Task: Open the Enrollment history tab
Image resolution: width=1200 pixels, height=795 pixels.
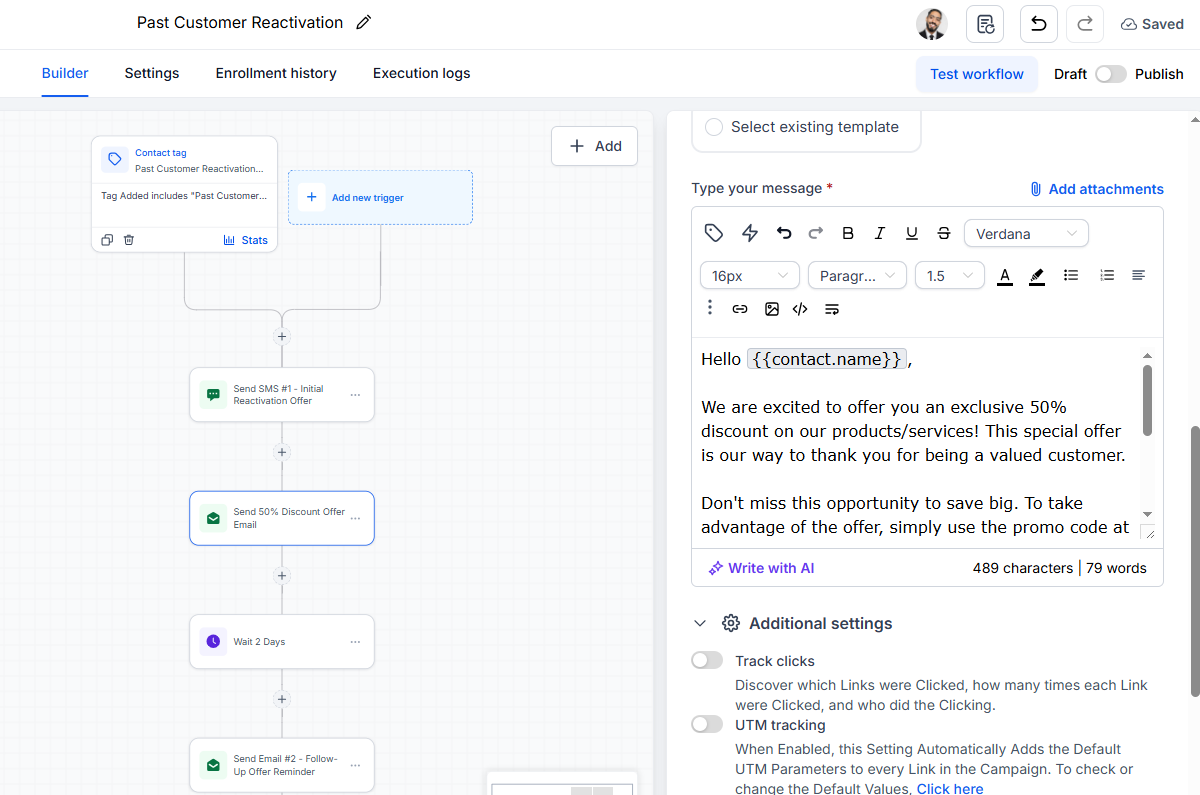Action: pos(276,73)
